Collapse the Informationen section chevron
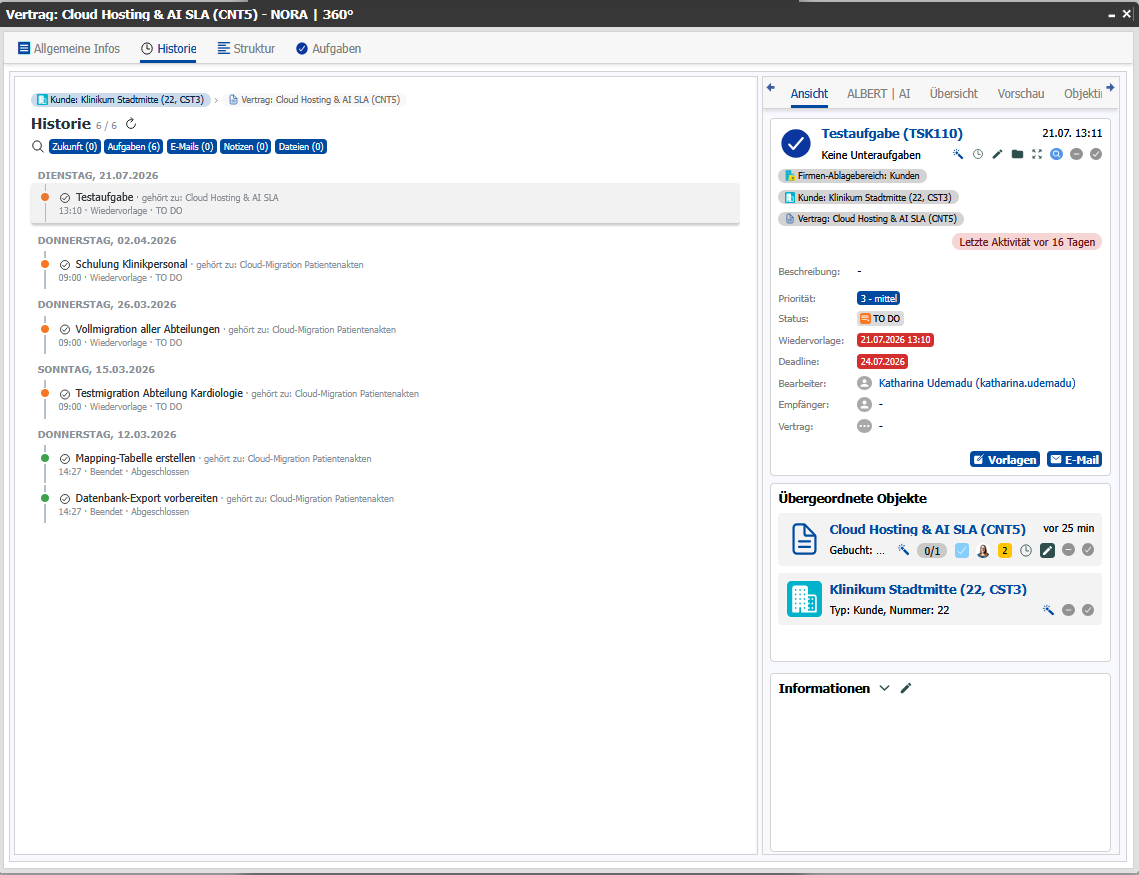 point(884,688)
